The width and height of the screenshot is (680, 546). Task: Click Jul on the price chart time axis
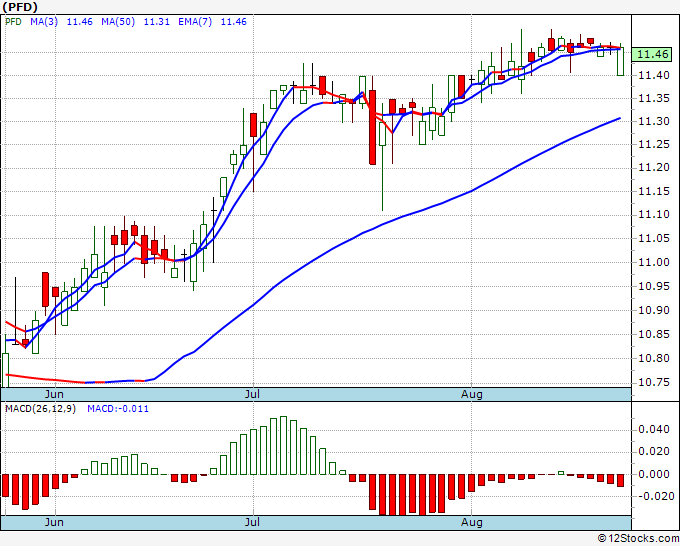252,394
